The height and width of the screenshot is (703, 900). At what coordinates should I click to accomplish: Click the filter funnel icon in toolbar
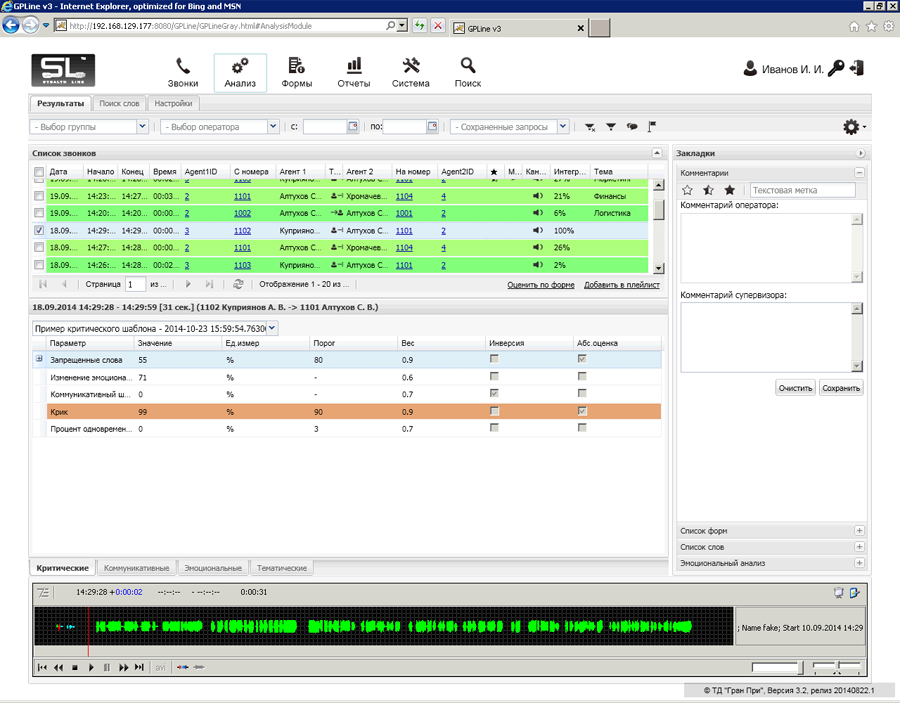(x=611, y=128)
